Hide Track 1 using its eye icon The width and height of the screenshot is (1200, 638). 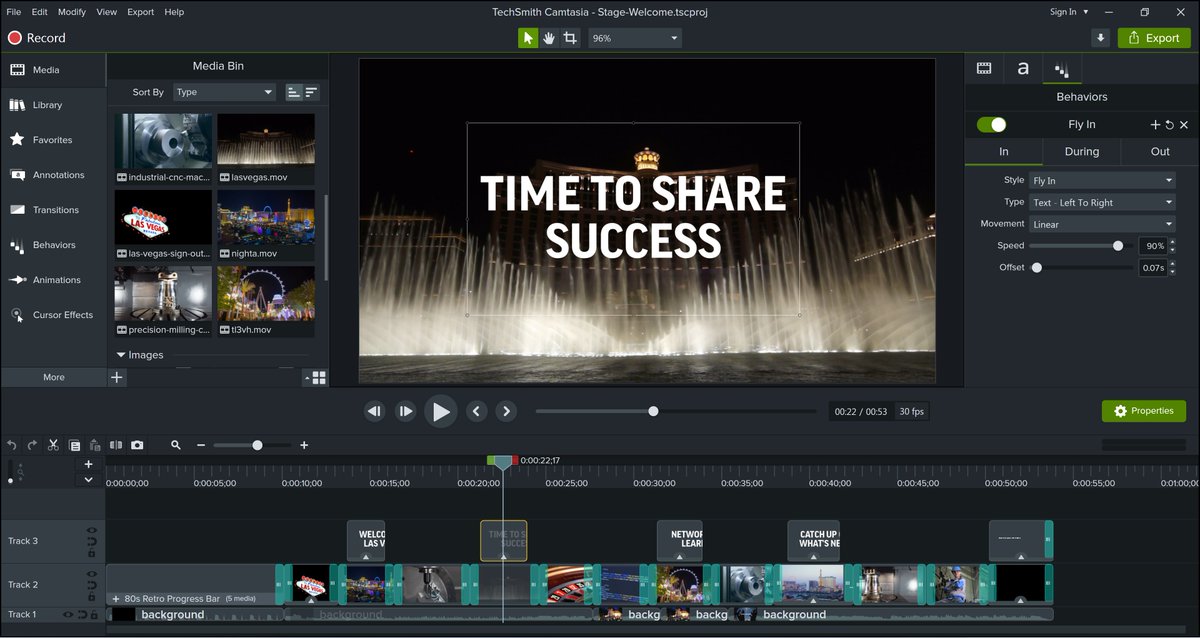coord(69,615)
